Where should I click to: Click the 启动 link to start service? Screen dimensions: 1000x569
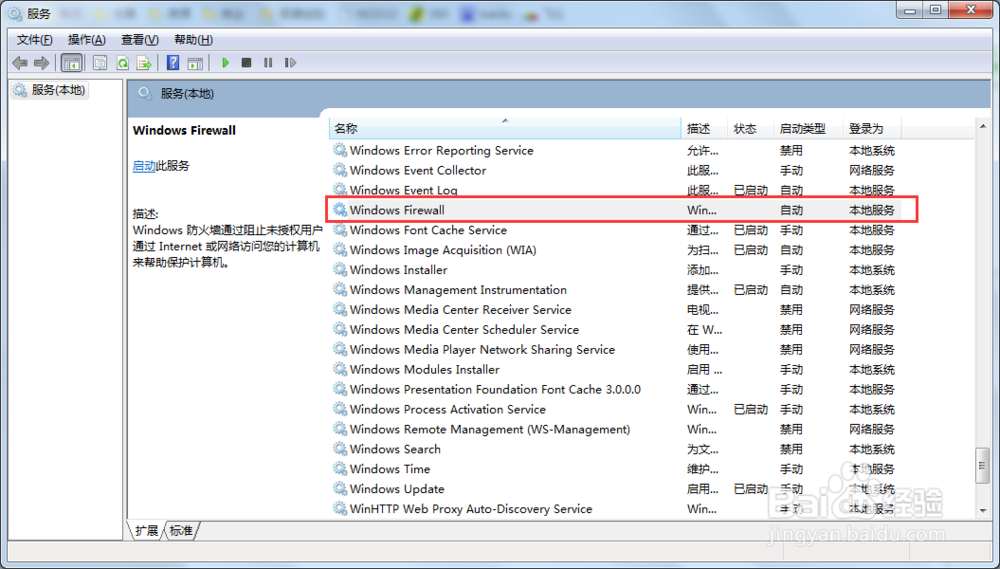point(144,166)
